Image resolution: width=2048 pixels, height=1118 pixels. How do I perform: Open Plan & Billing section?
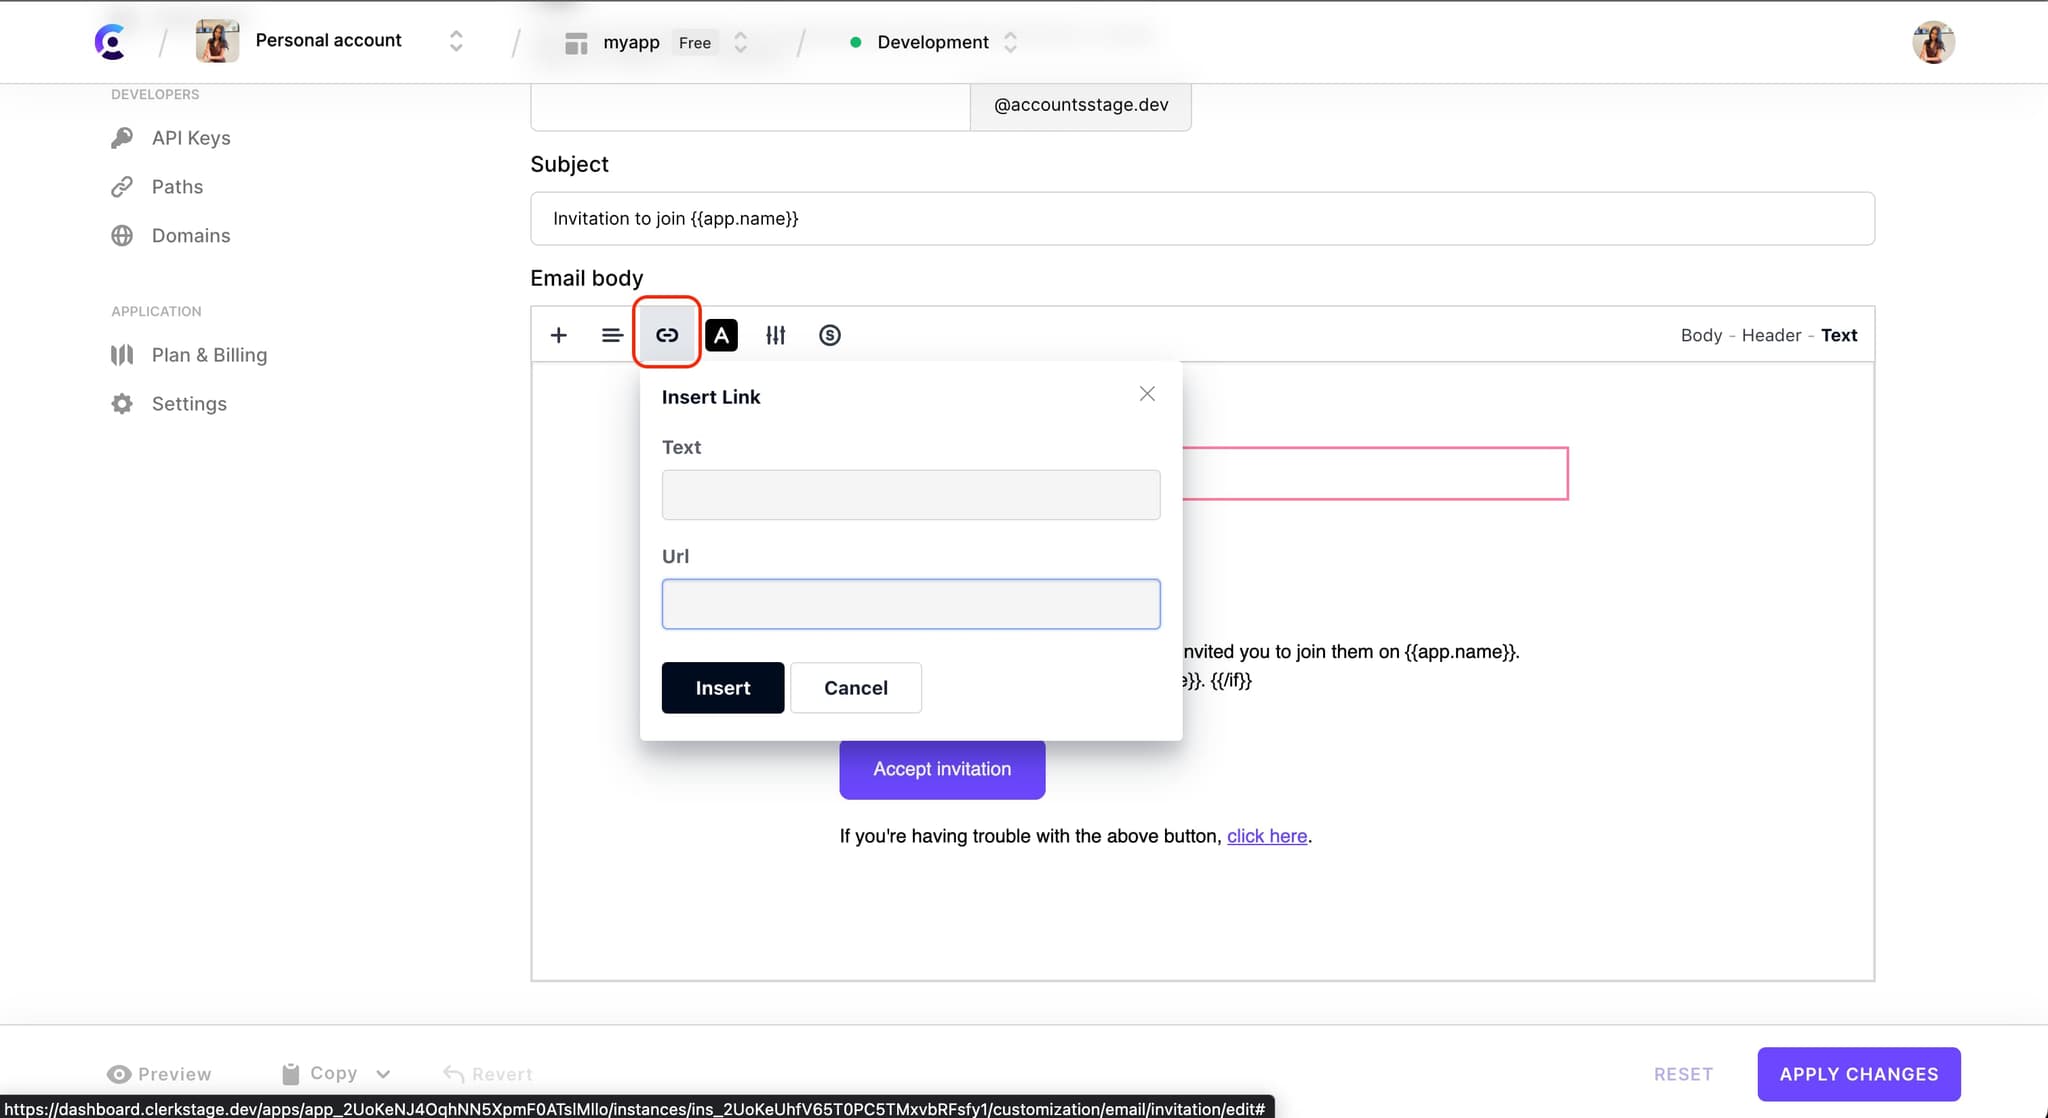(209, 355)
